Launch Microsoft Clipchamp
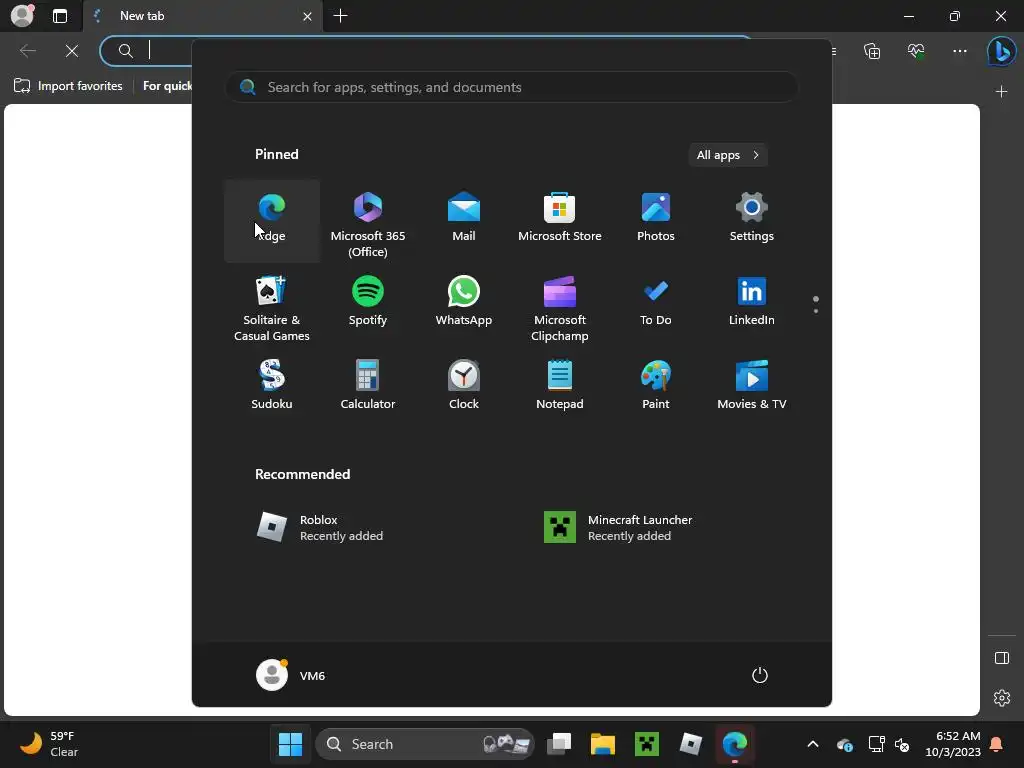The image size is (1024, 768). coord(560,306)
